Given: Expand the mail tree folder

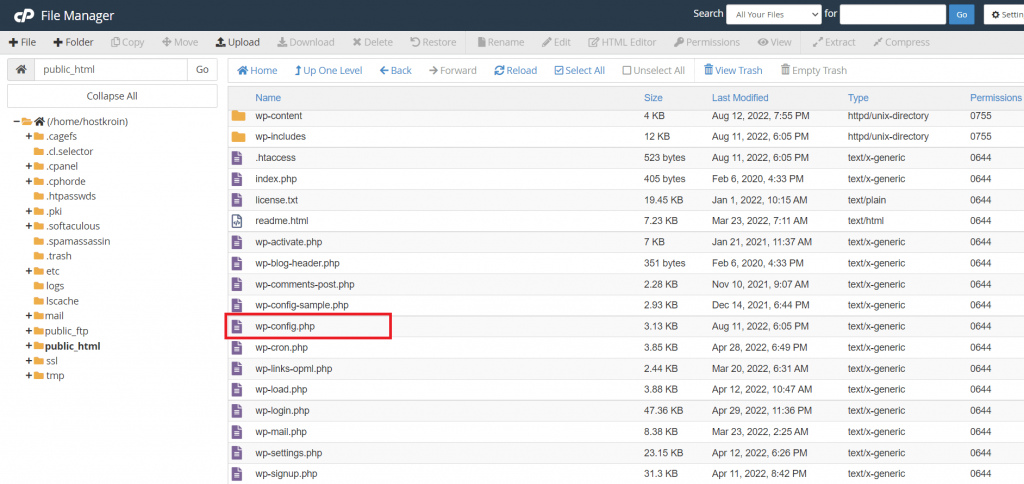Looking at the screenshot, I should tap(29, 316).
